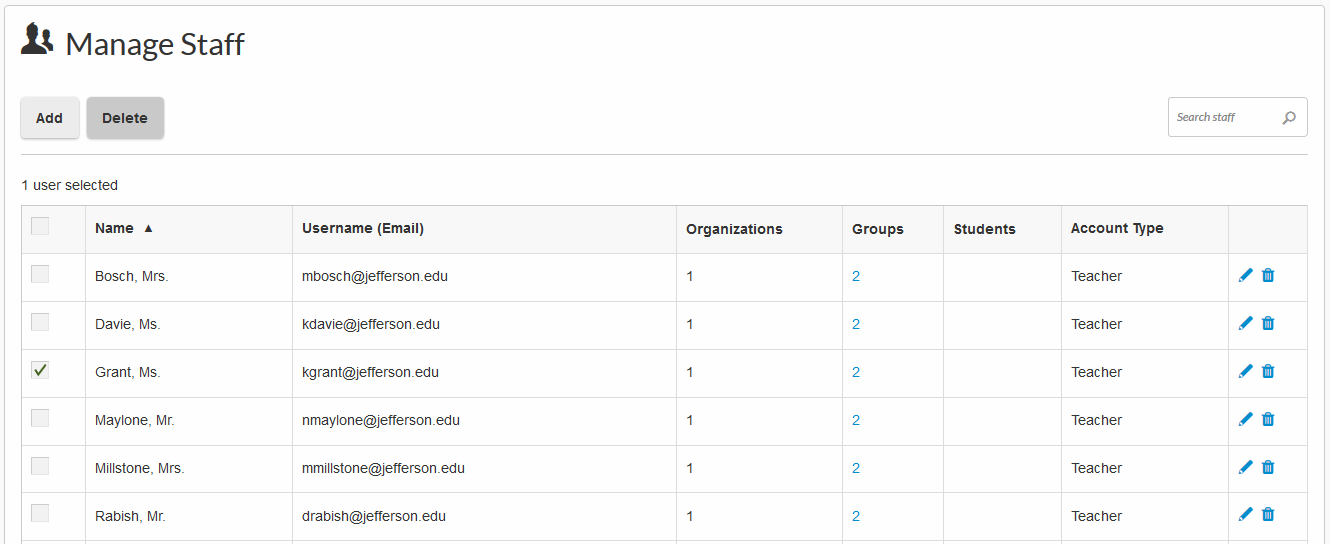Select the Bosch, Mrs. checkbox
Viewport: 1330px width, 544px height.
tap(40, 274)
